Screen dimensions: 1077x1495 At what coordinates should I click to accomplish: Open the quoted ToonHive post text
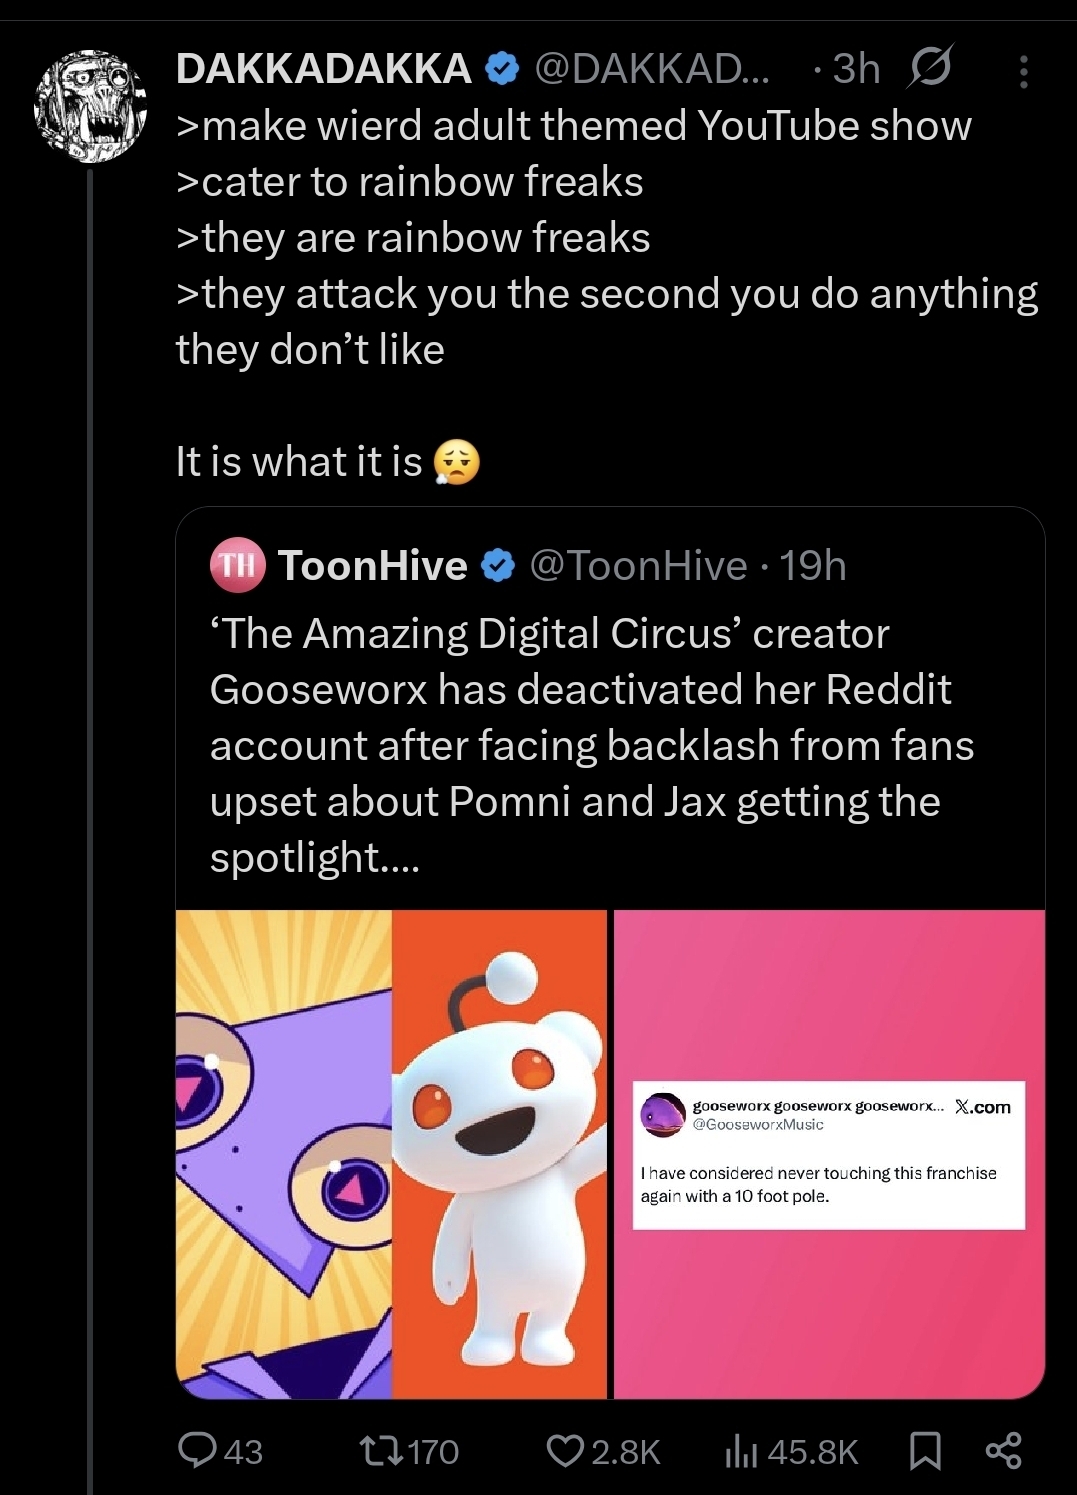(590, 745)
